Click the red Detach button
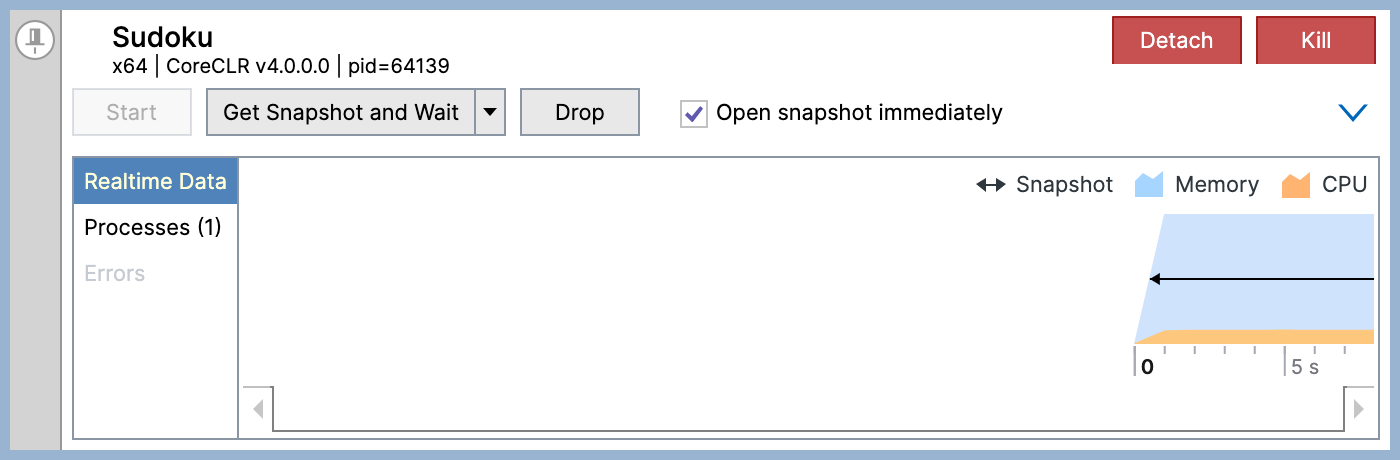 1176,41
